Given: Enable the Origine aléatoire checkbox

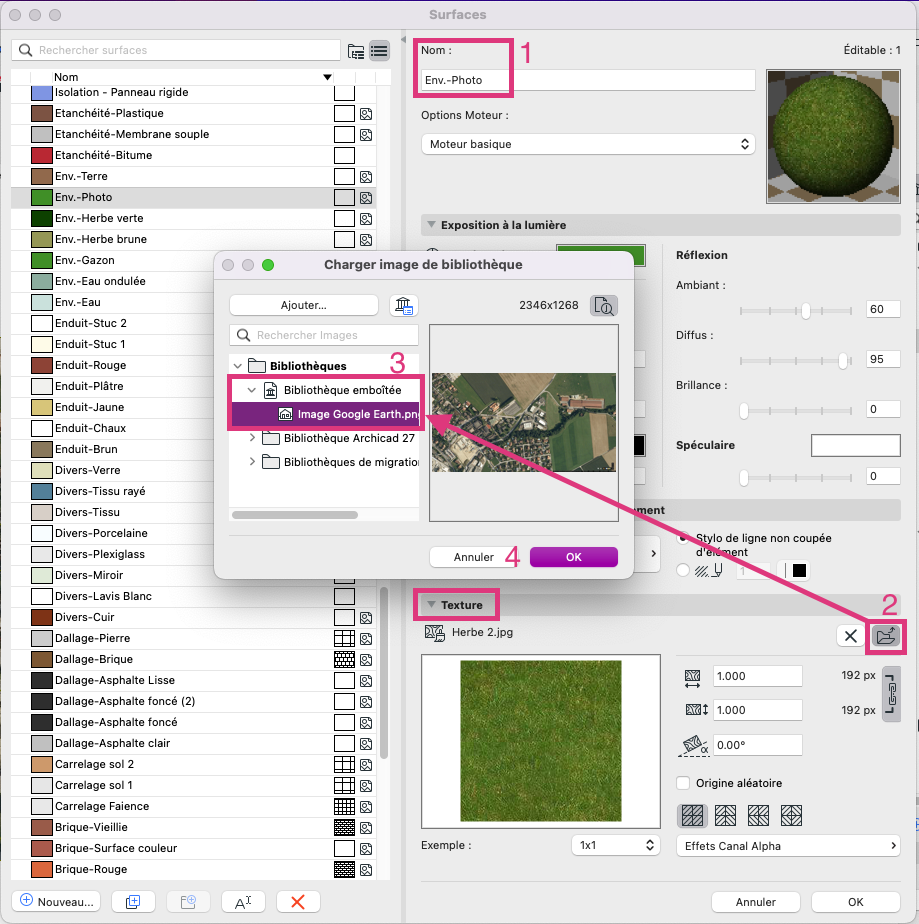Looking at the screenshot, I should point(683,783).
